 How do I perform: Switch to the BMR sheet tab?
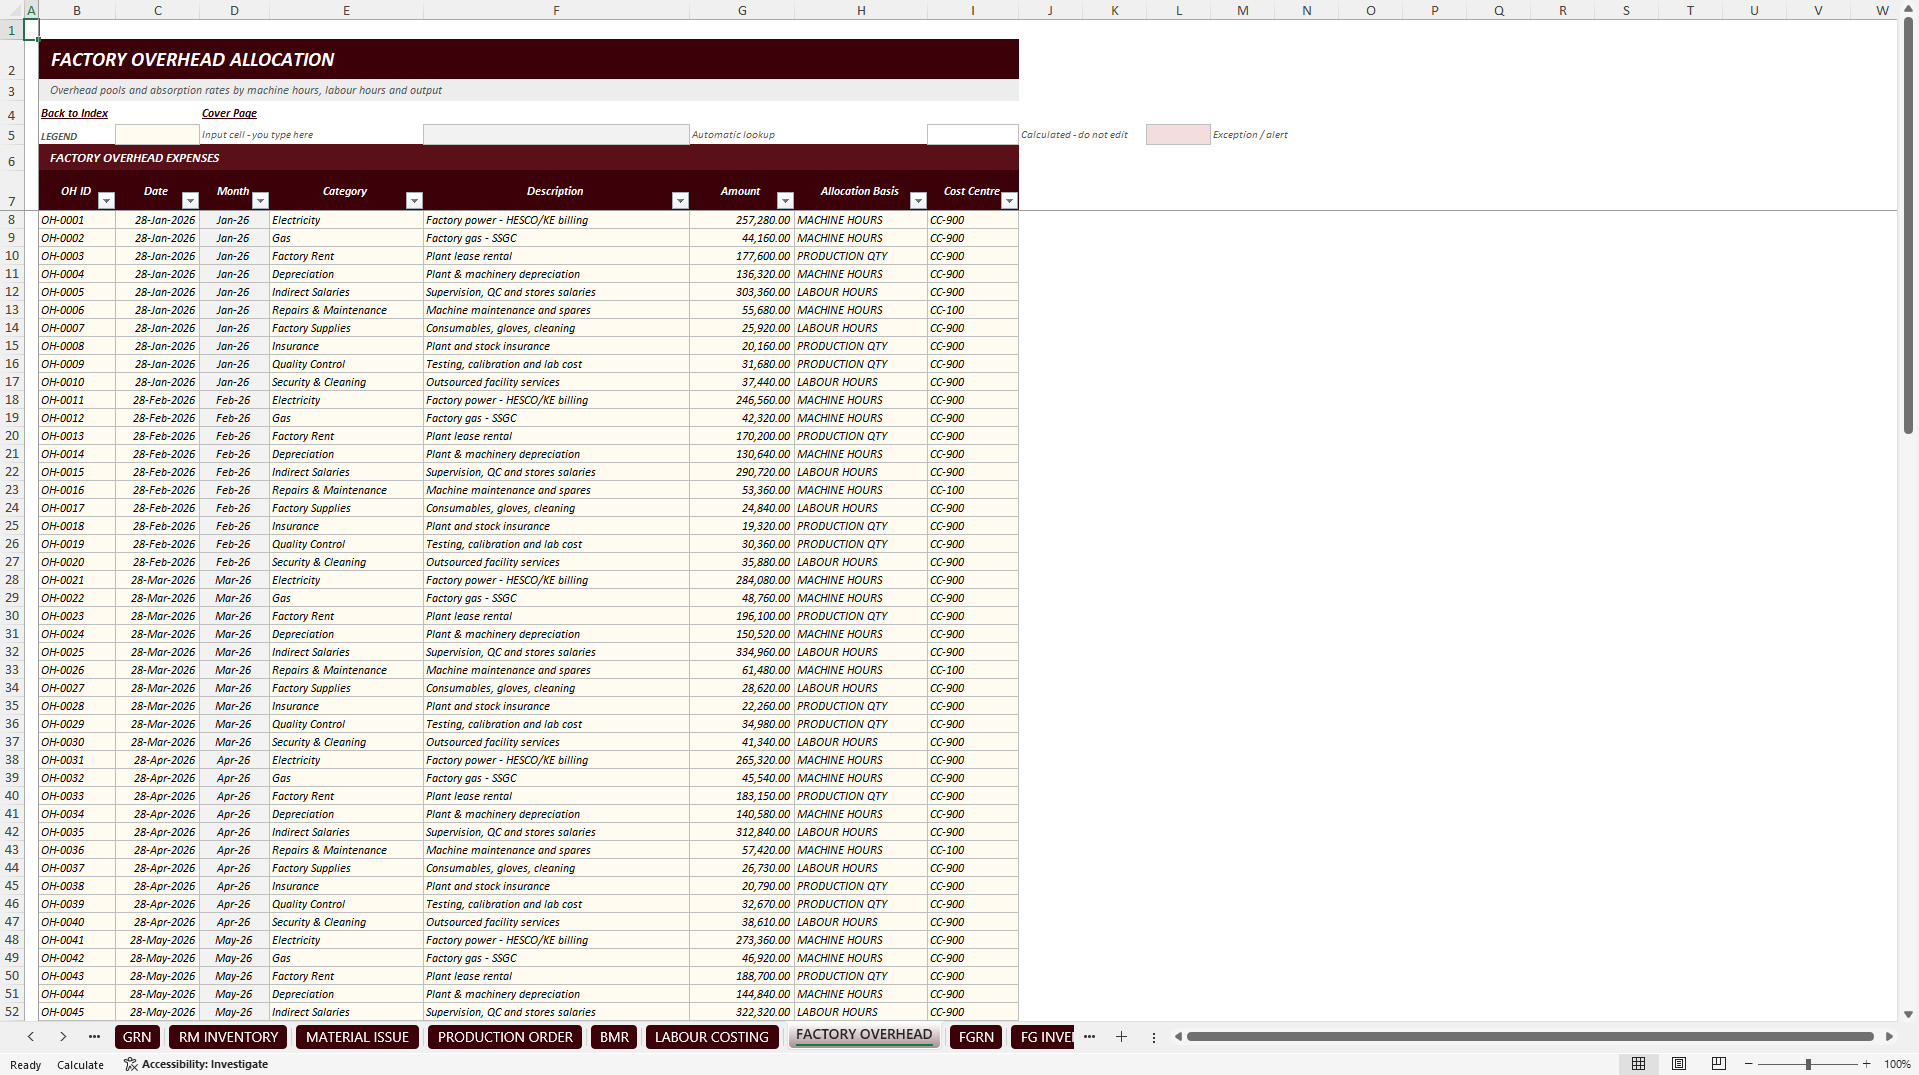614,1037
